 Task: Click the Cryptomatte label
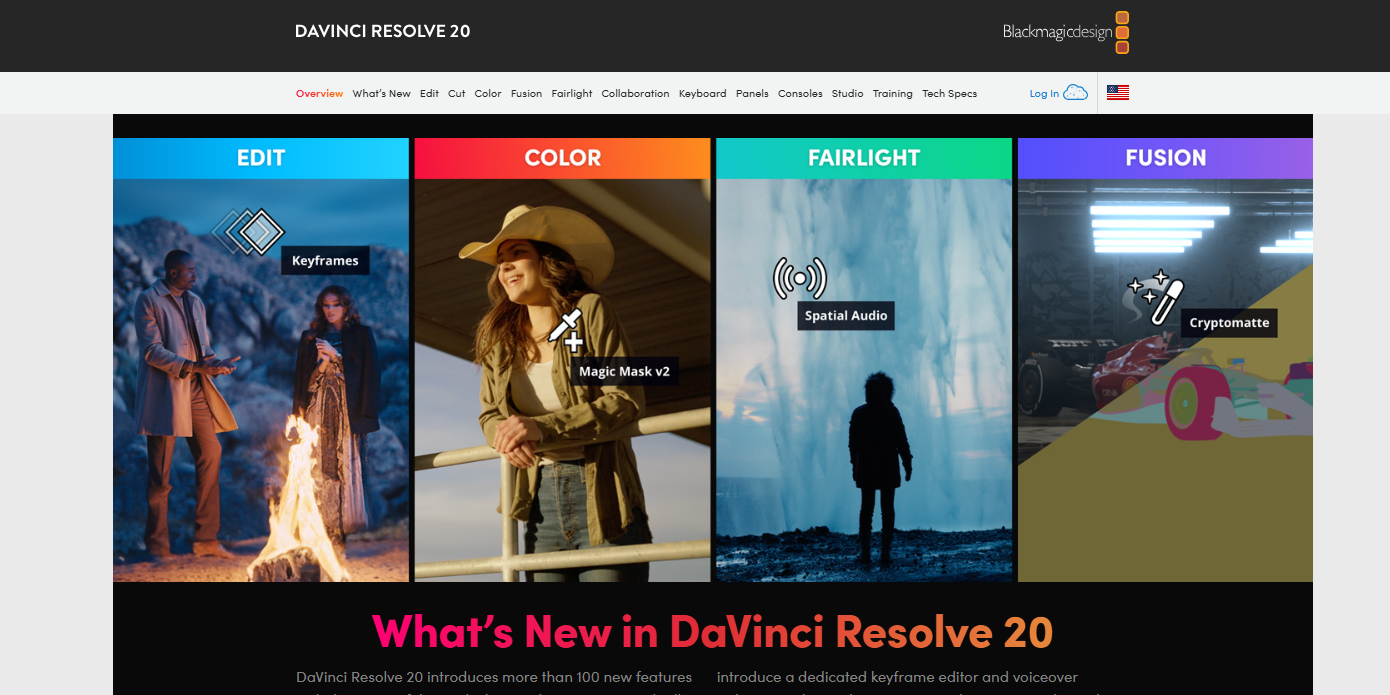point(1229,323)
